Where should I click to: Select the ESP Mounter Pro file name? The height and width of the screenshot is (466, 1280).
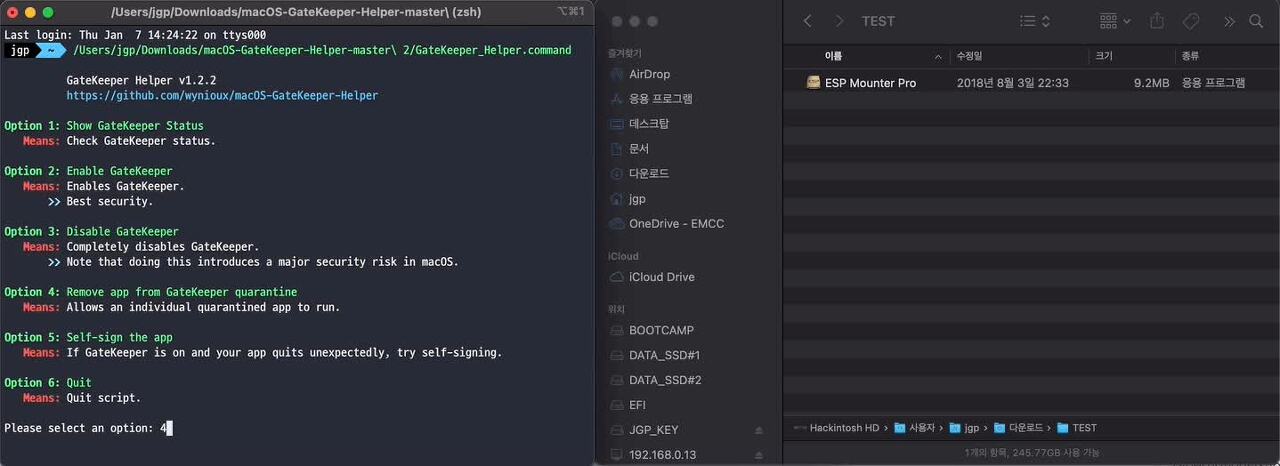[870, 83]
